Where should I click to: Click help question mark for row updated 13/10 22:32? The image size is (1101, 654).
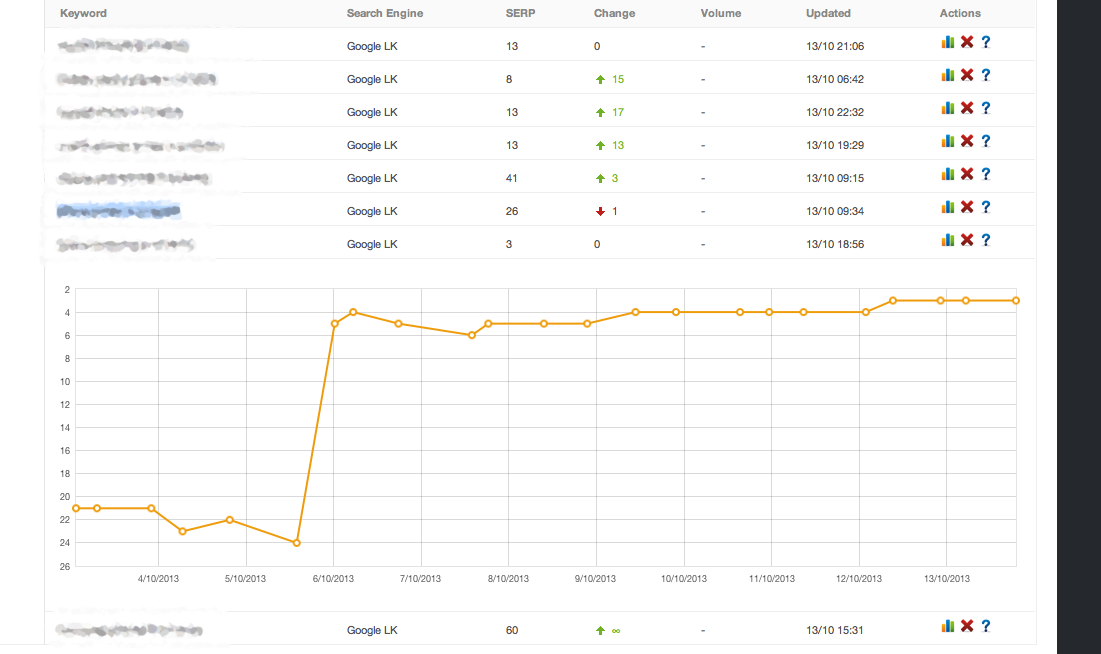tap(986, 108)
